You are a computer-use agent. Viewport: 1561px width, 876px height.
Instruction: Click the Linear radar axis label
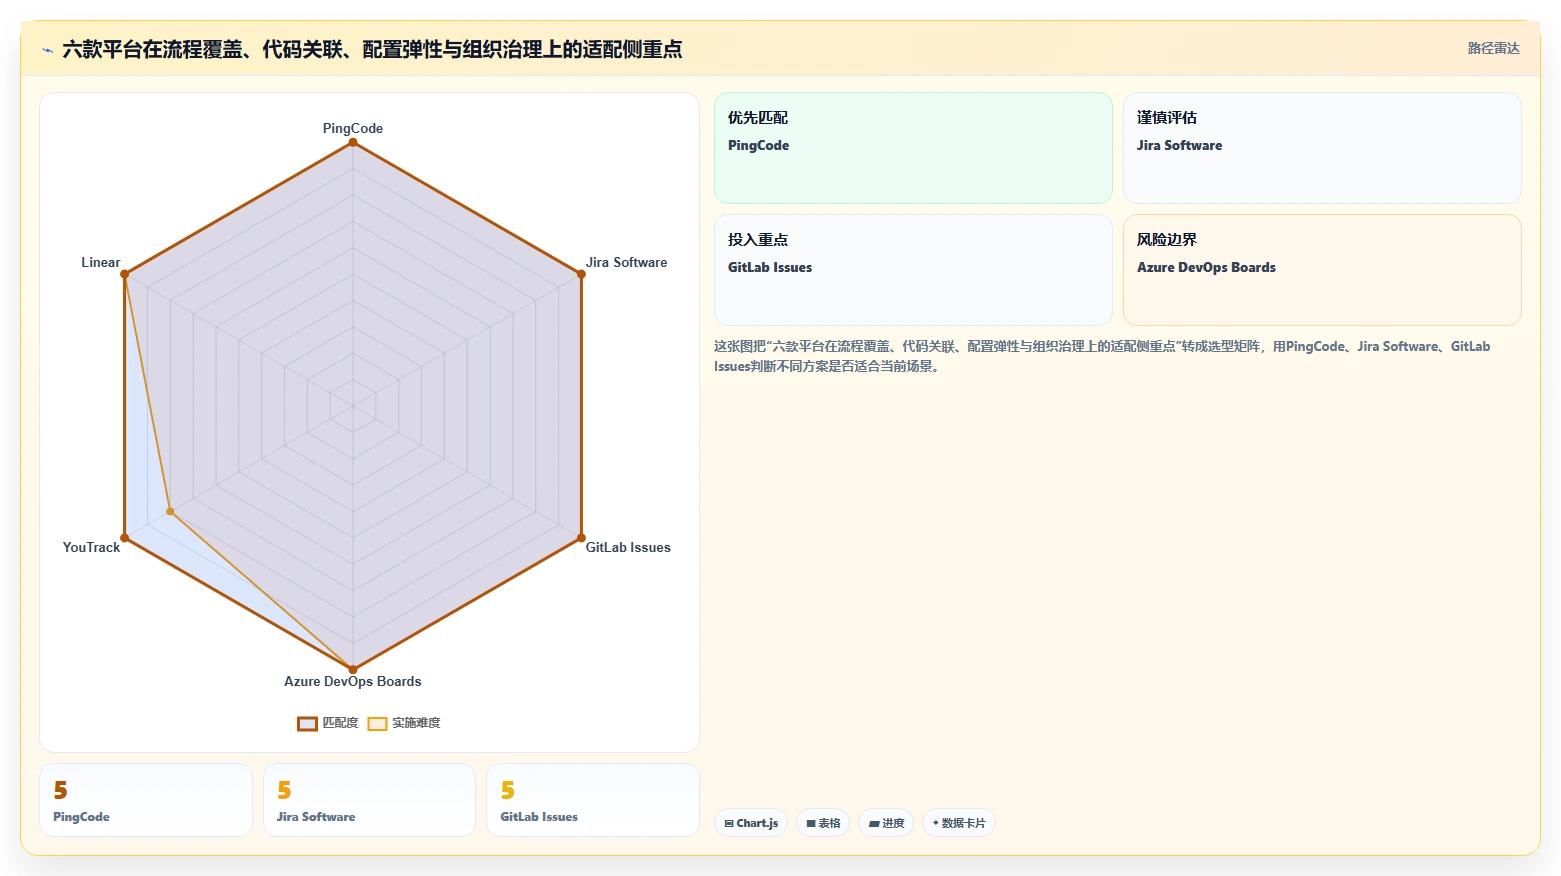(100, 262)
